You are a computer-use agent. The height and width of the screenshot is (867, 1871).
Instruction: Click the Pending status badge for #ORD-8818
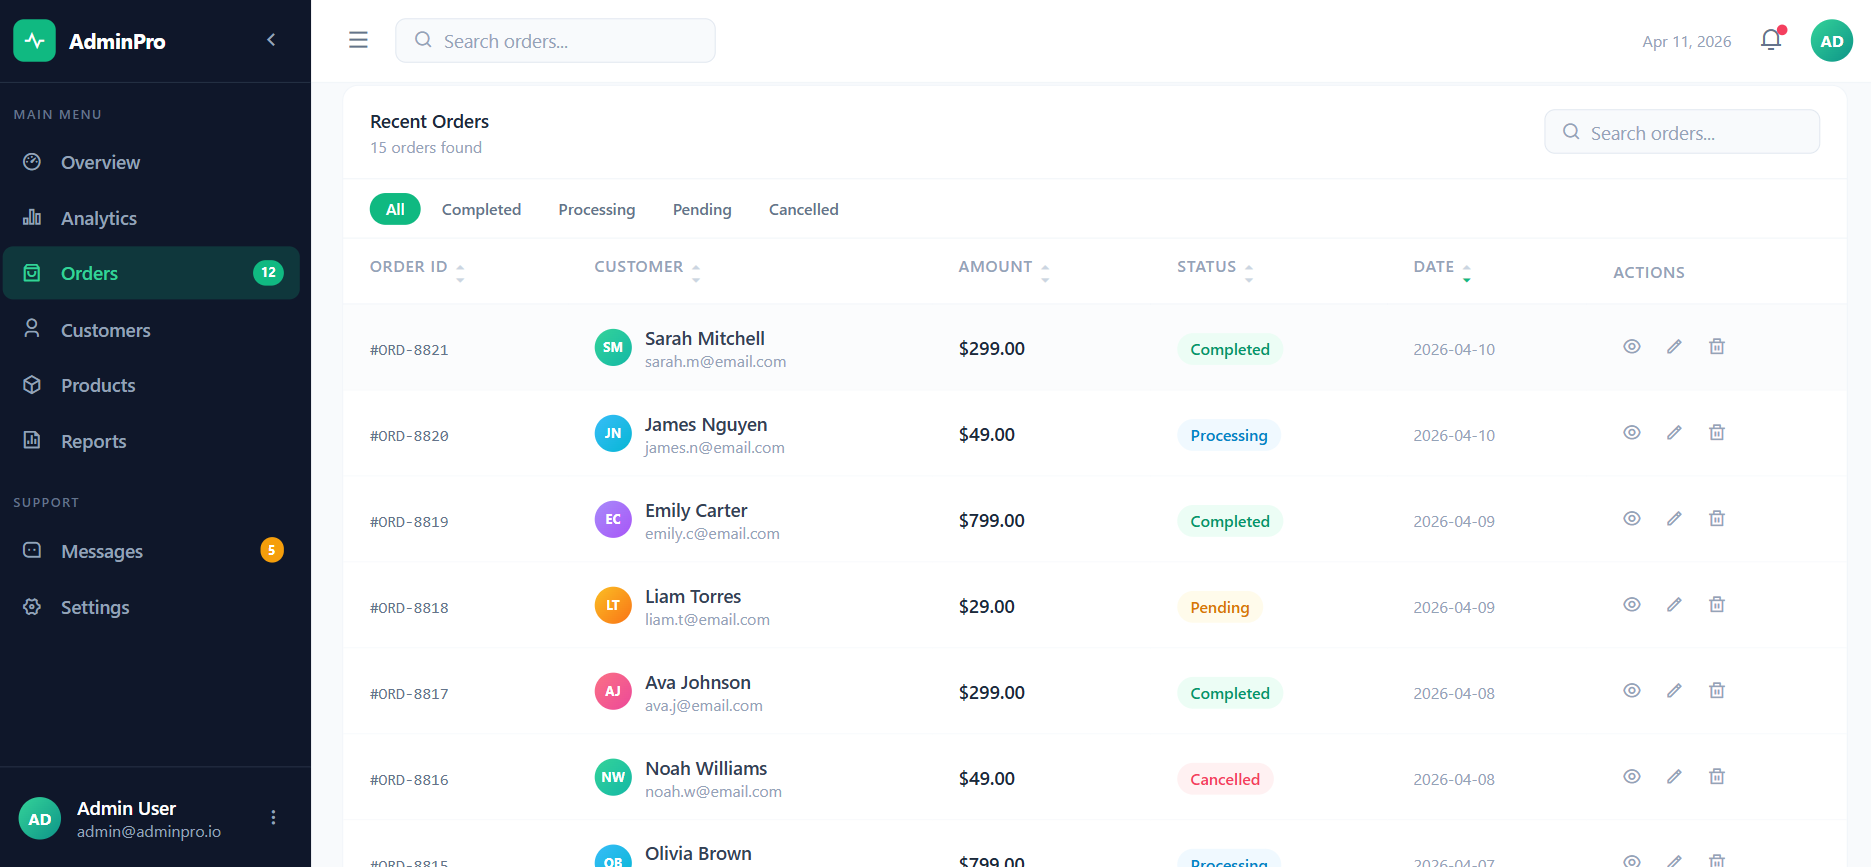(1220, 607)
